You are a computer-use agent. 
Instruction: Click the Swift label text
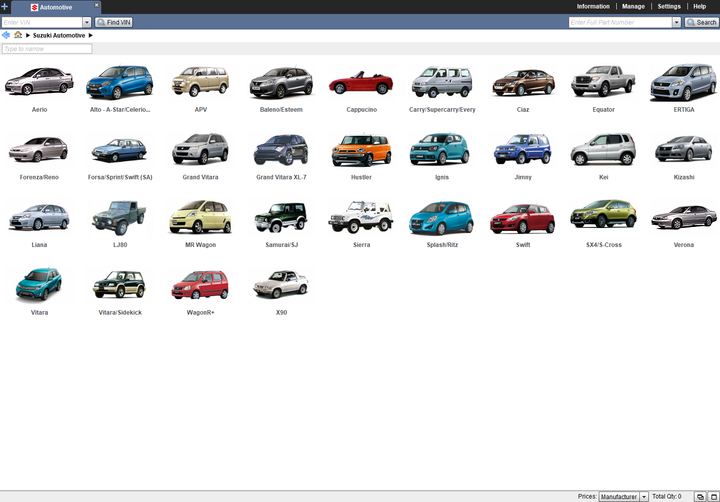point(523,245)
